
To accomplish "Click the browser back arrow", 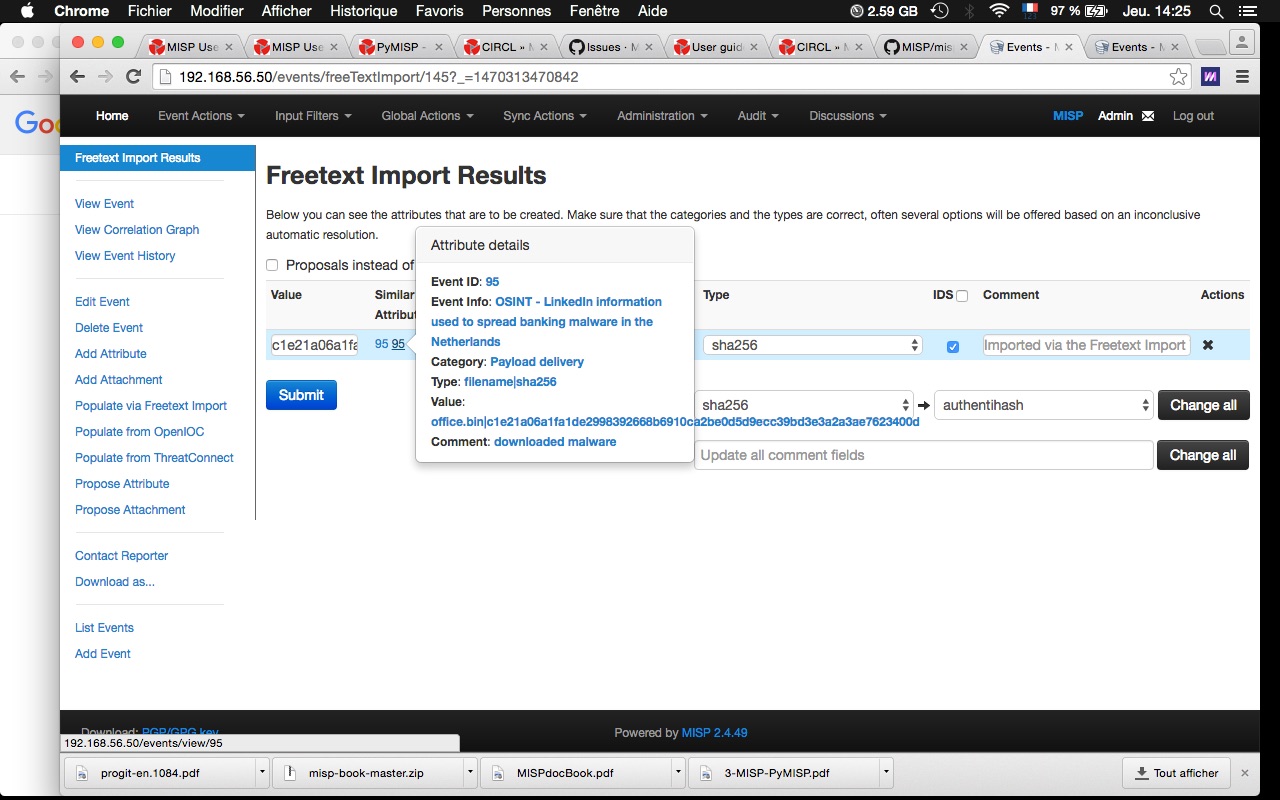I will point(77,77).
